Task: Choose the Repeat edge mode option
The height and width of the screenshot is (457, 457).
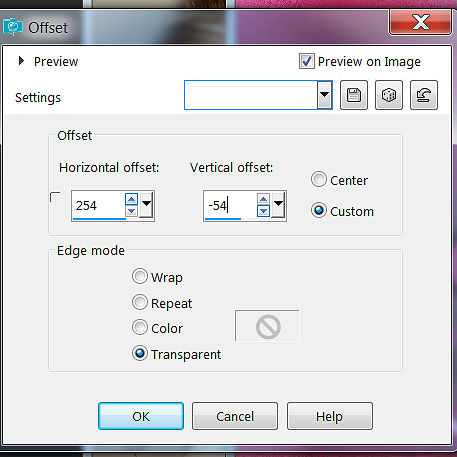Action: 140,302
